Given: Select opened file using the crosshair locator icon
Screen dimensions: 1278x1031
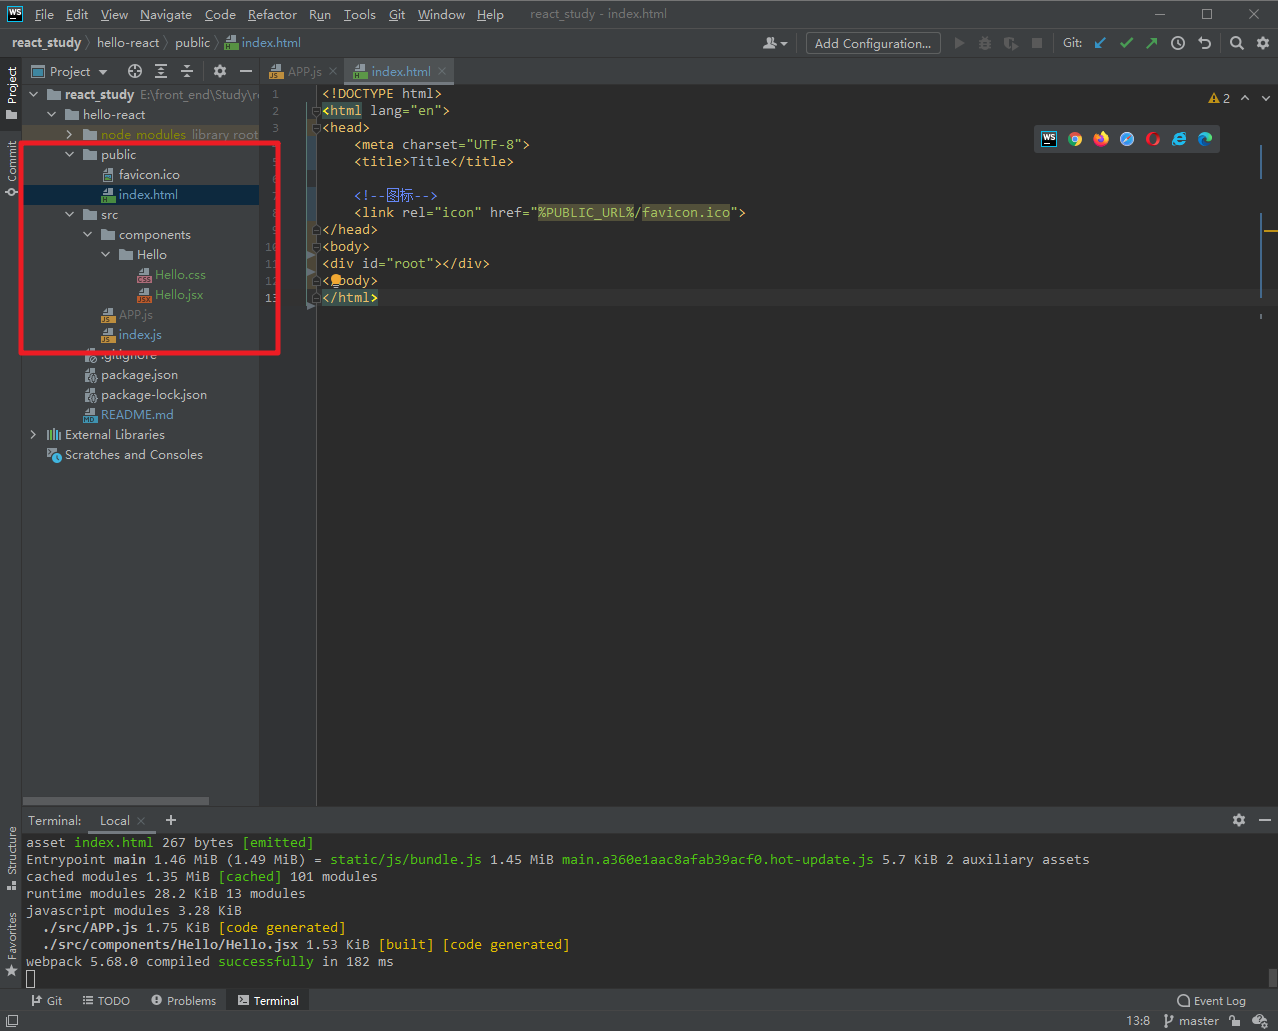Looking at the screenshot, I should pyautogui.click(x=134, y=71).
